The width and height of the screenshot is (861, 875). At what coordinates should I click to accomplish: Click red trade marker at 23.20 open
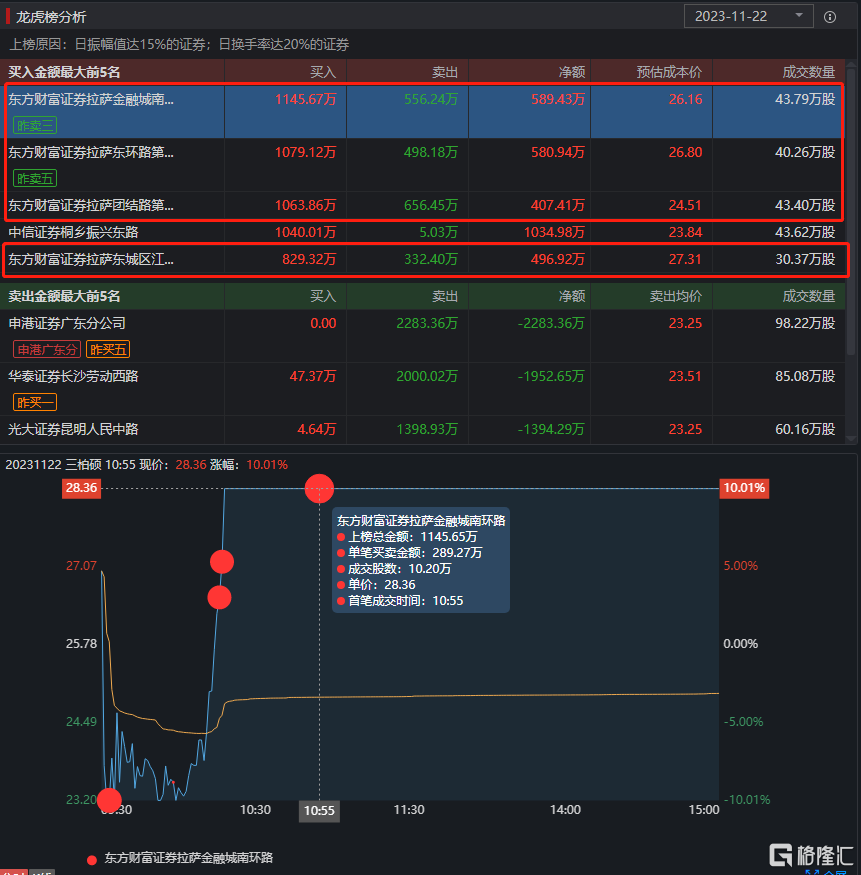pyautogui.click(x=109, y=800)
